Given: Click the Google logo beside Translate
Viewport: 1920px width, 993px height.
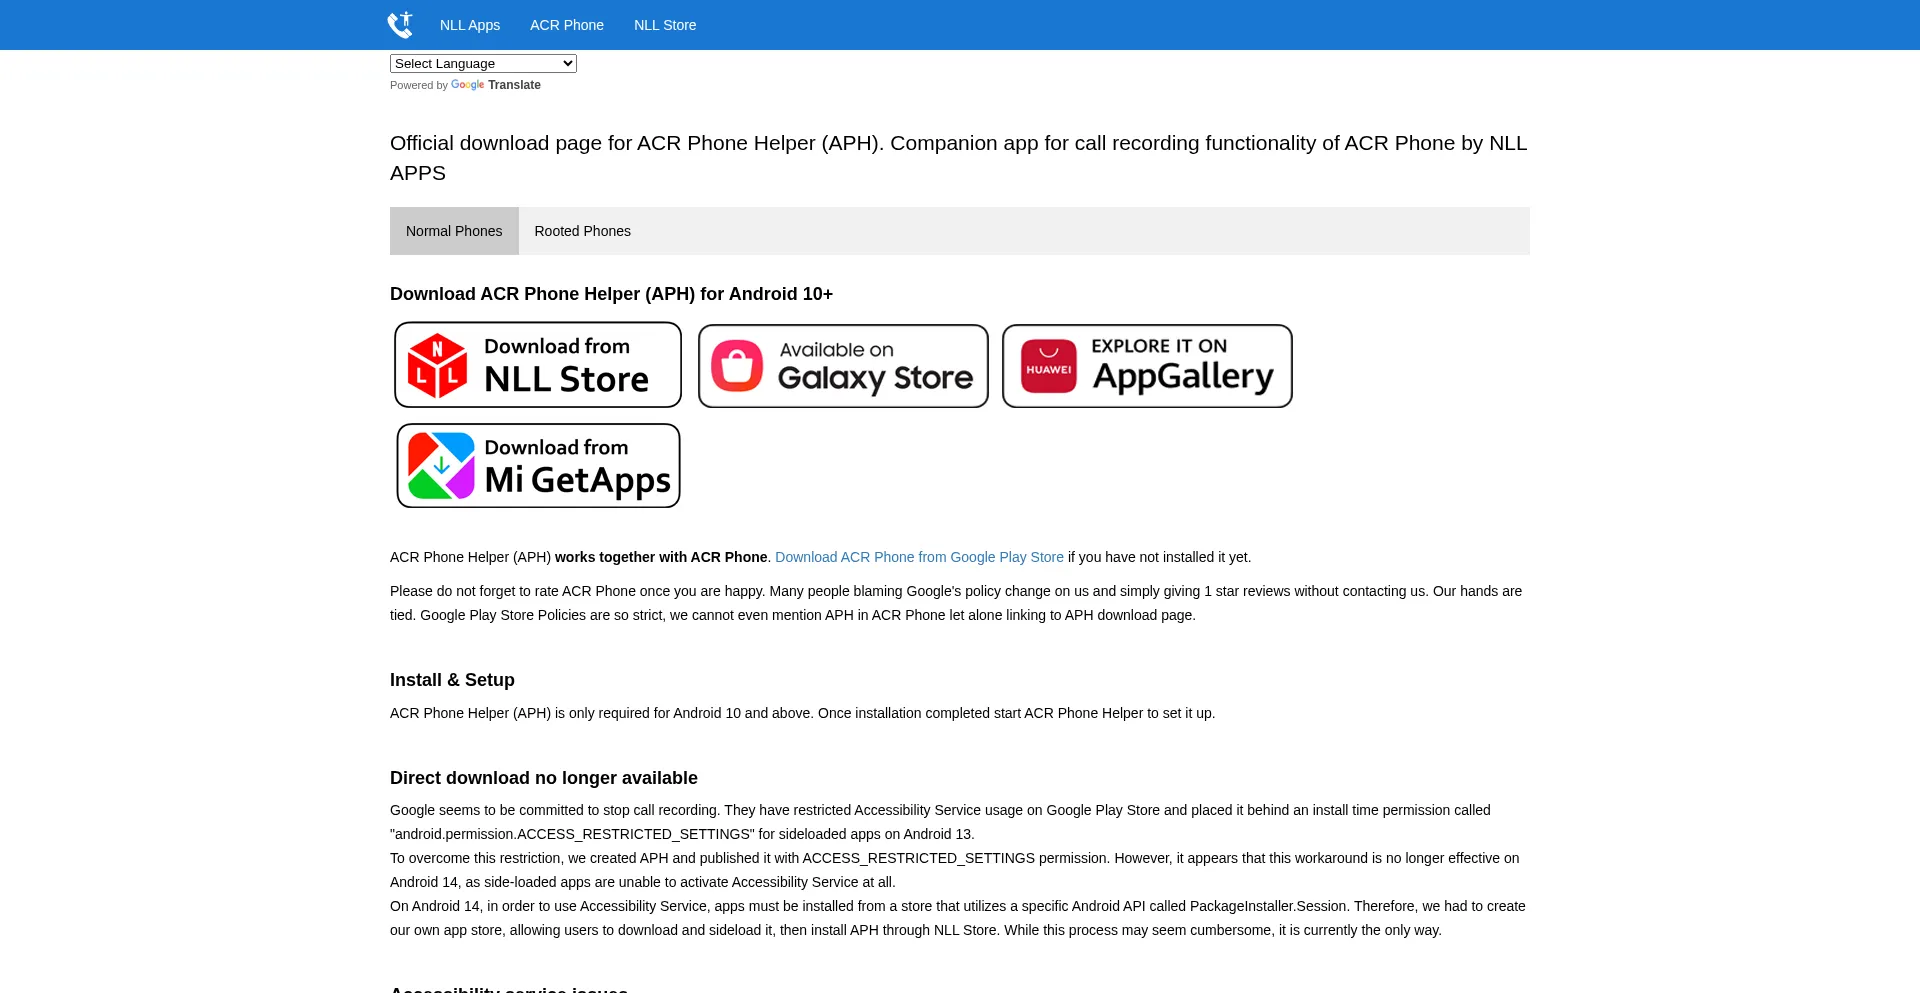Looking at the screenshot, I should click(x=467, y=85).
